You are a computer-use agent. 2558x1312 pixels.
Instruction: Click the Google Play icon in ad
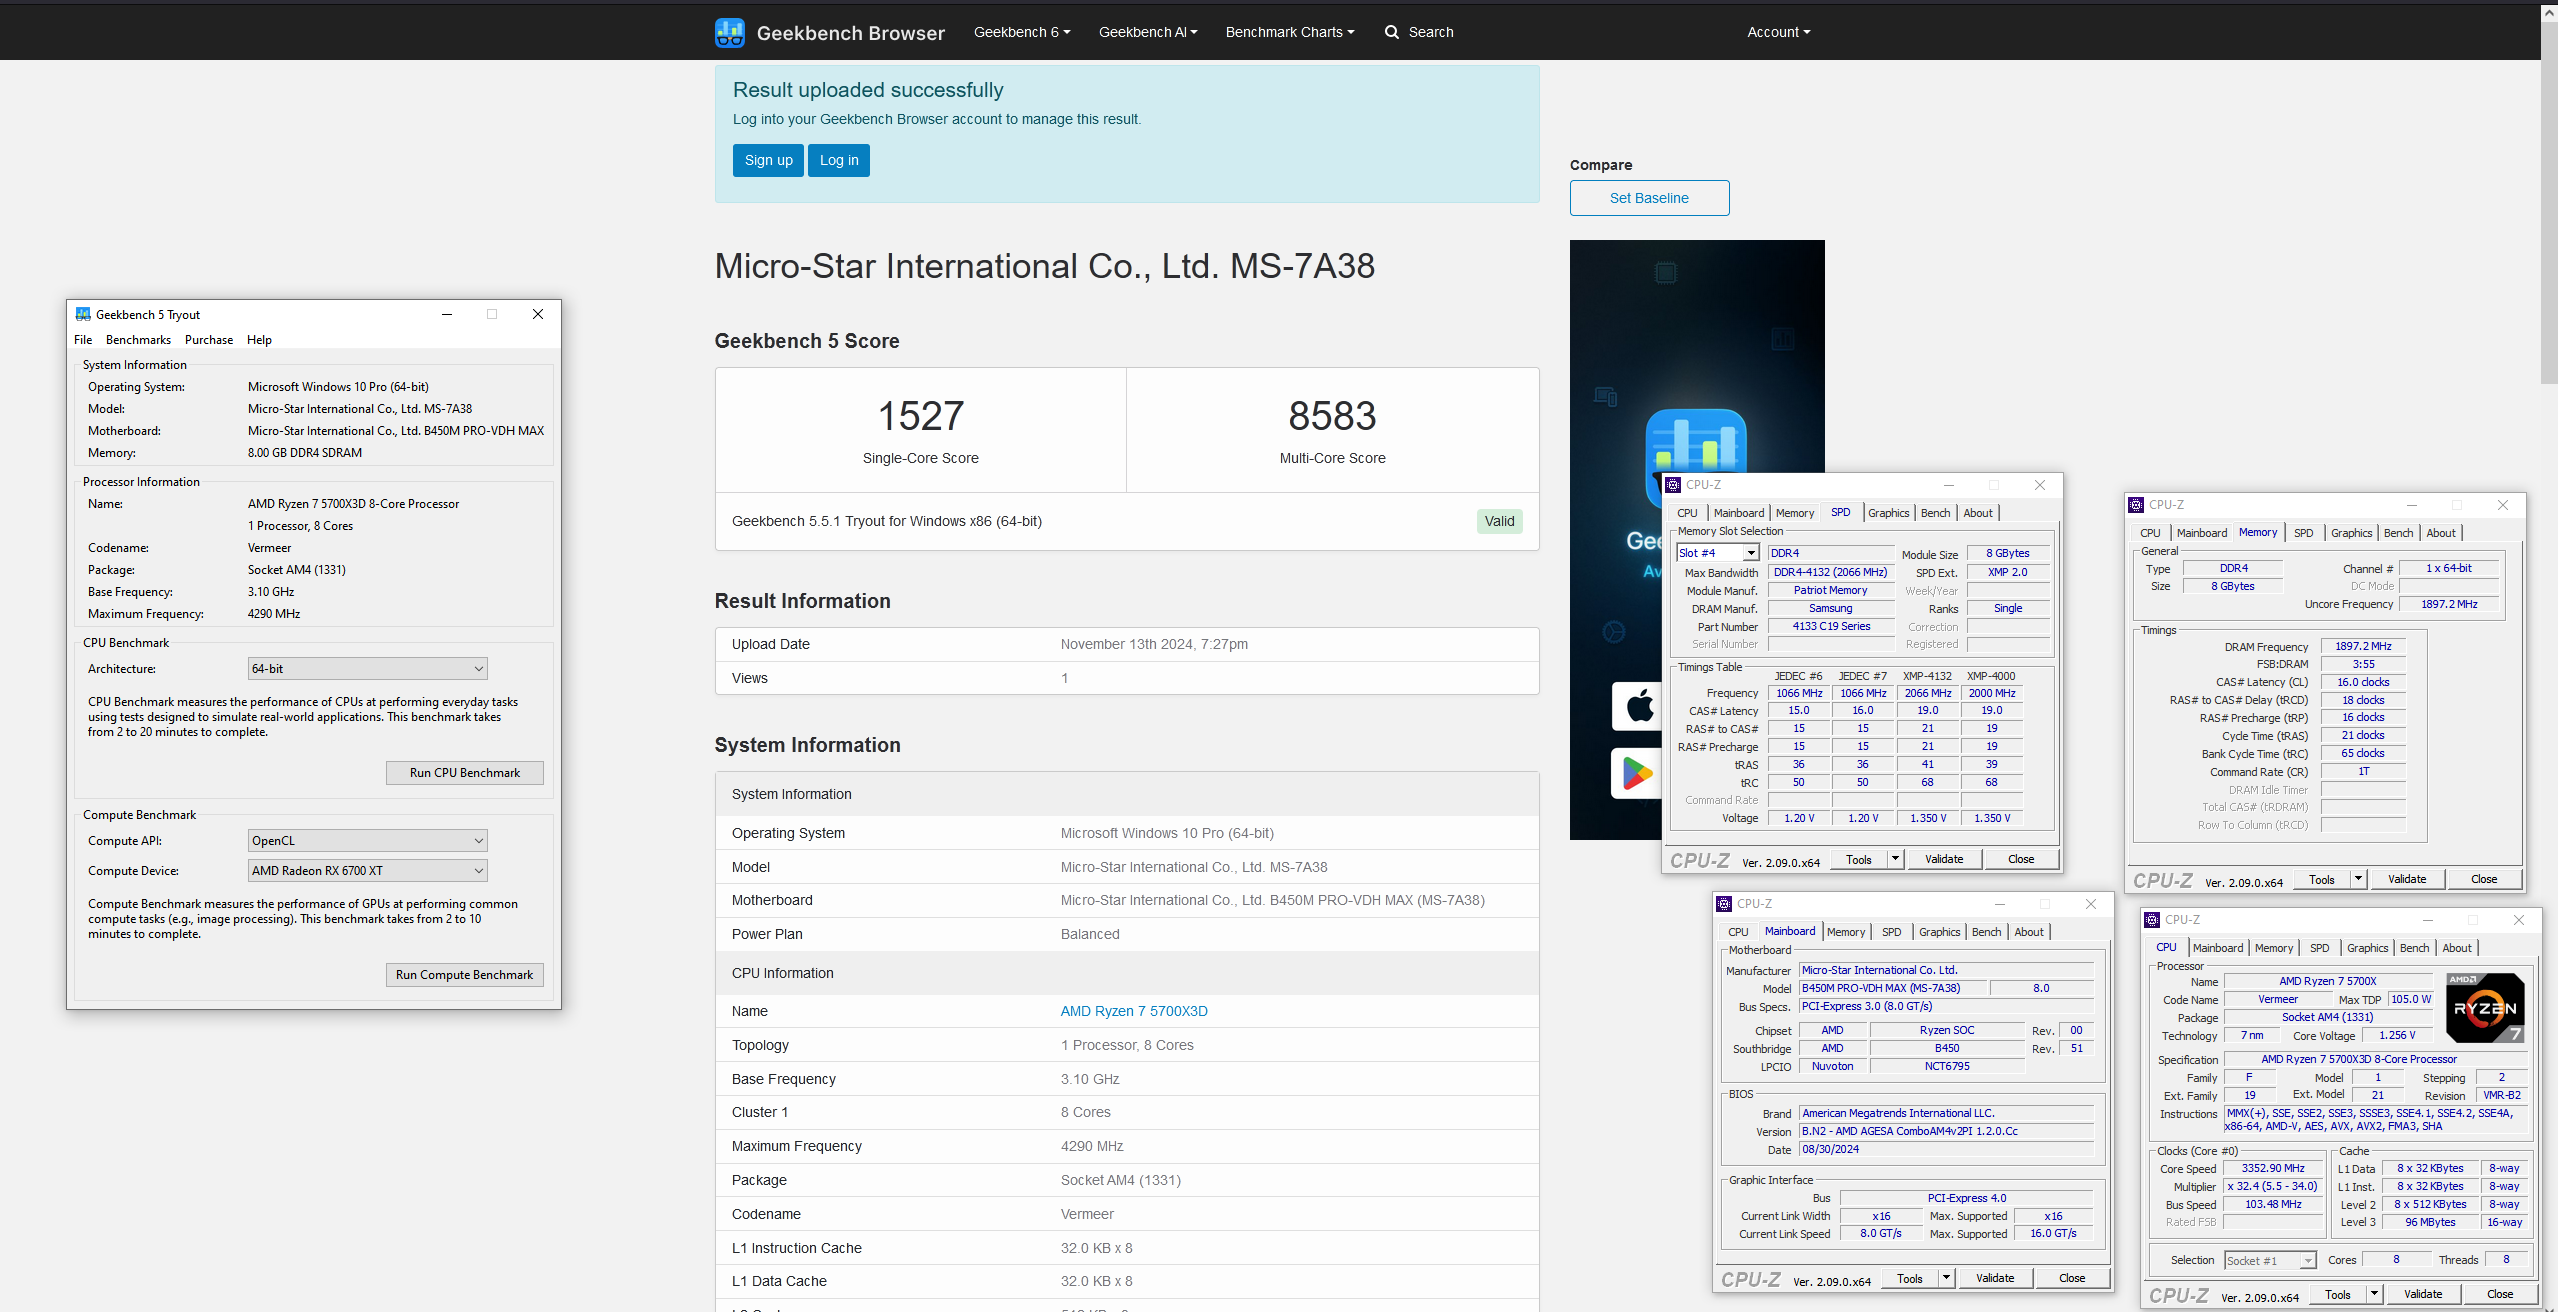click(x=1637, y=773)
